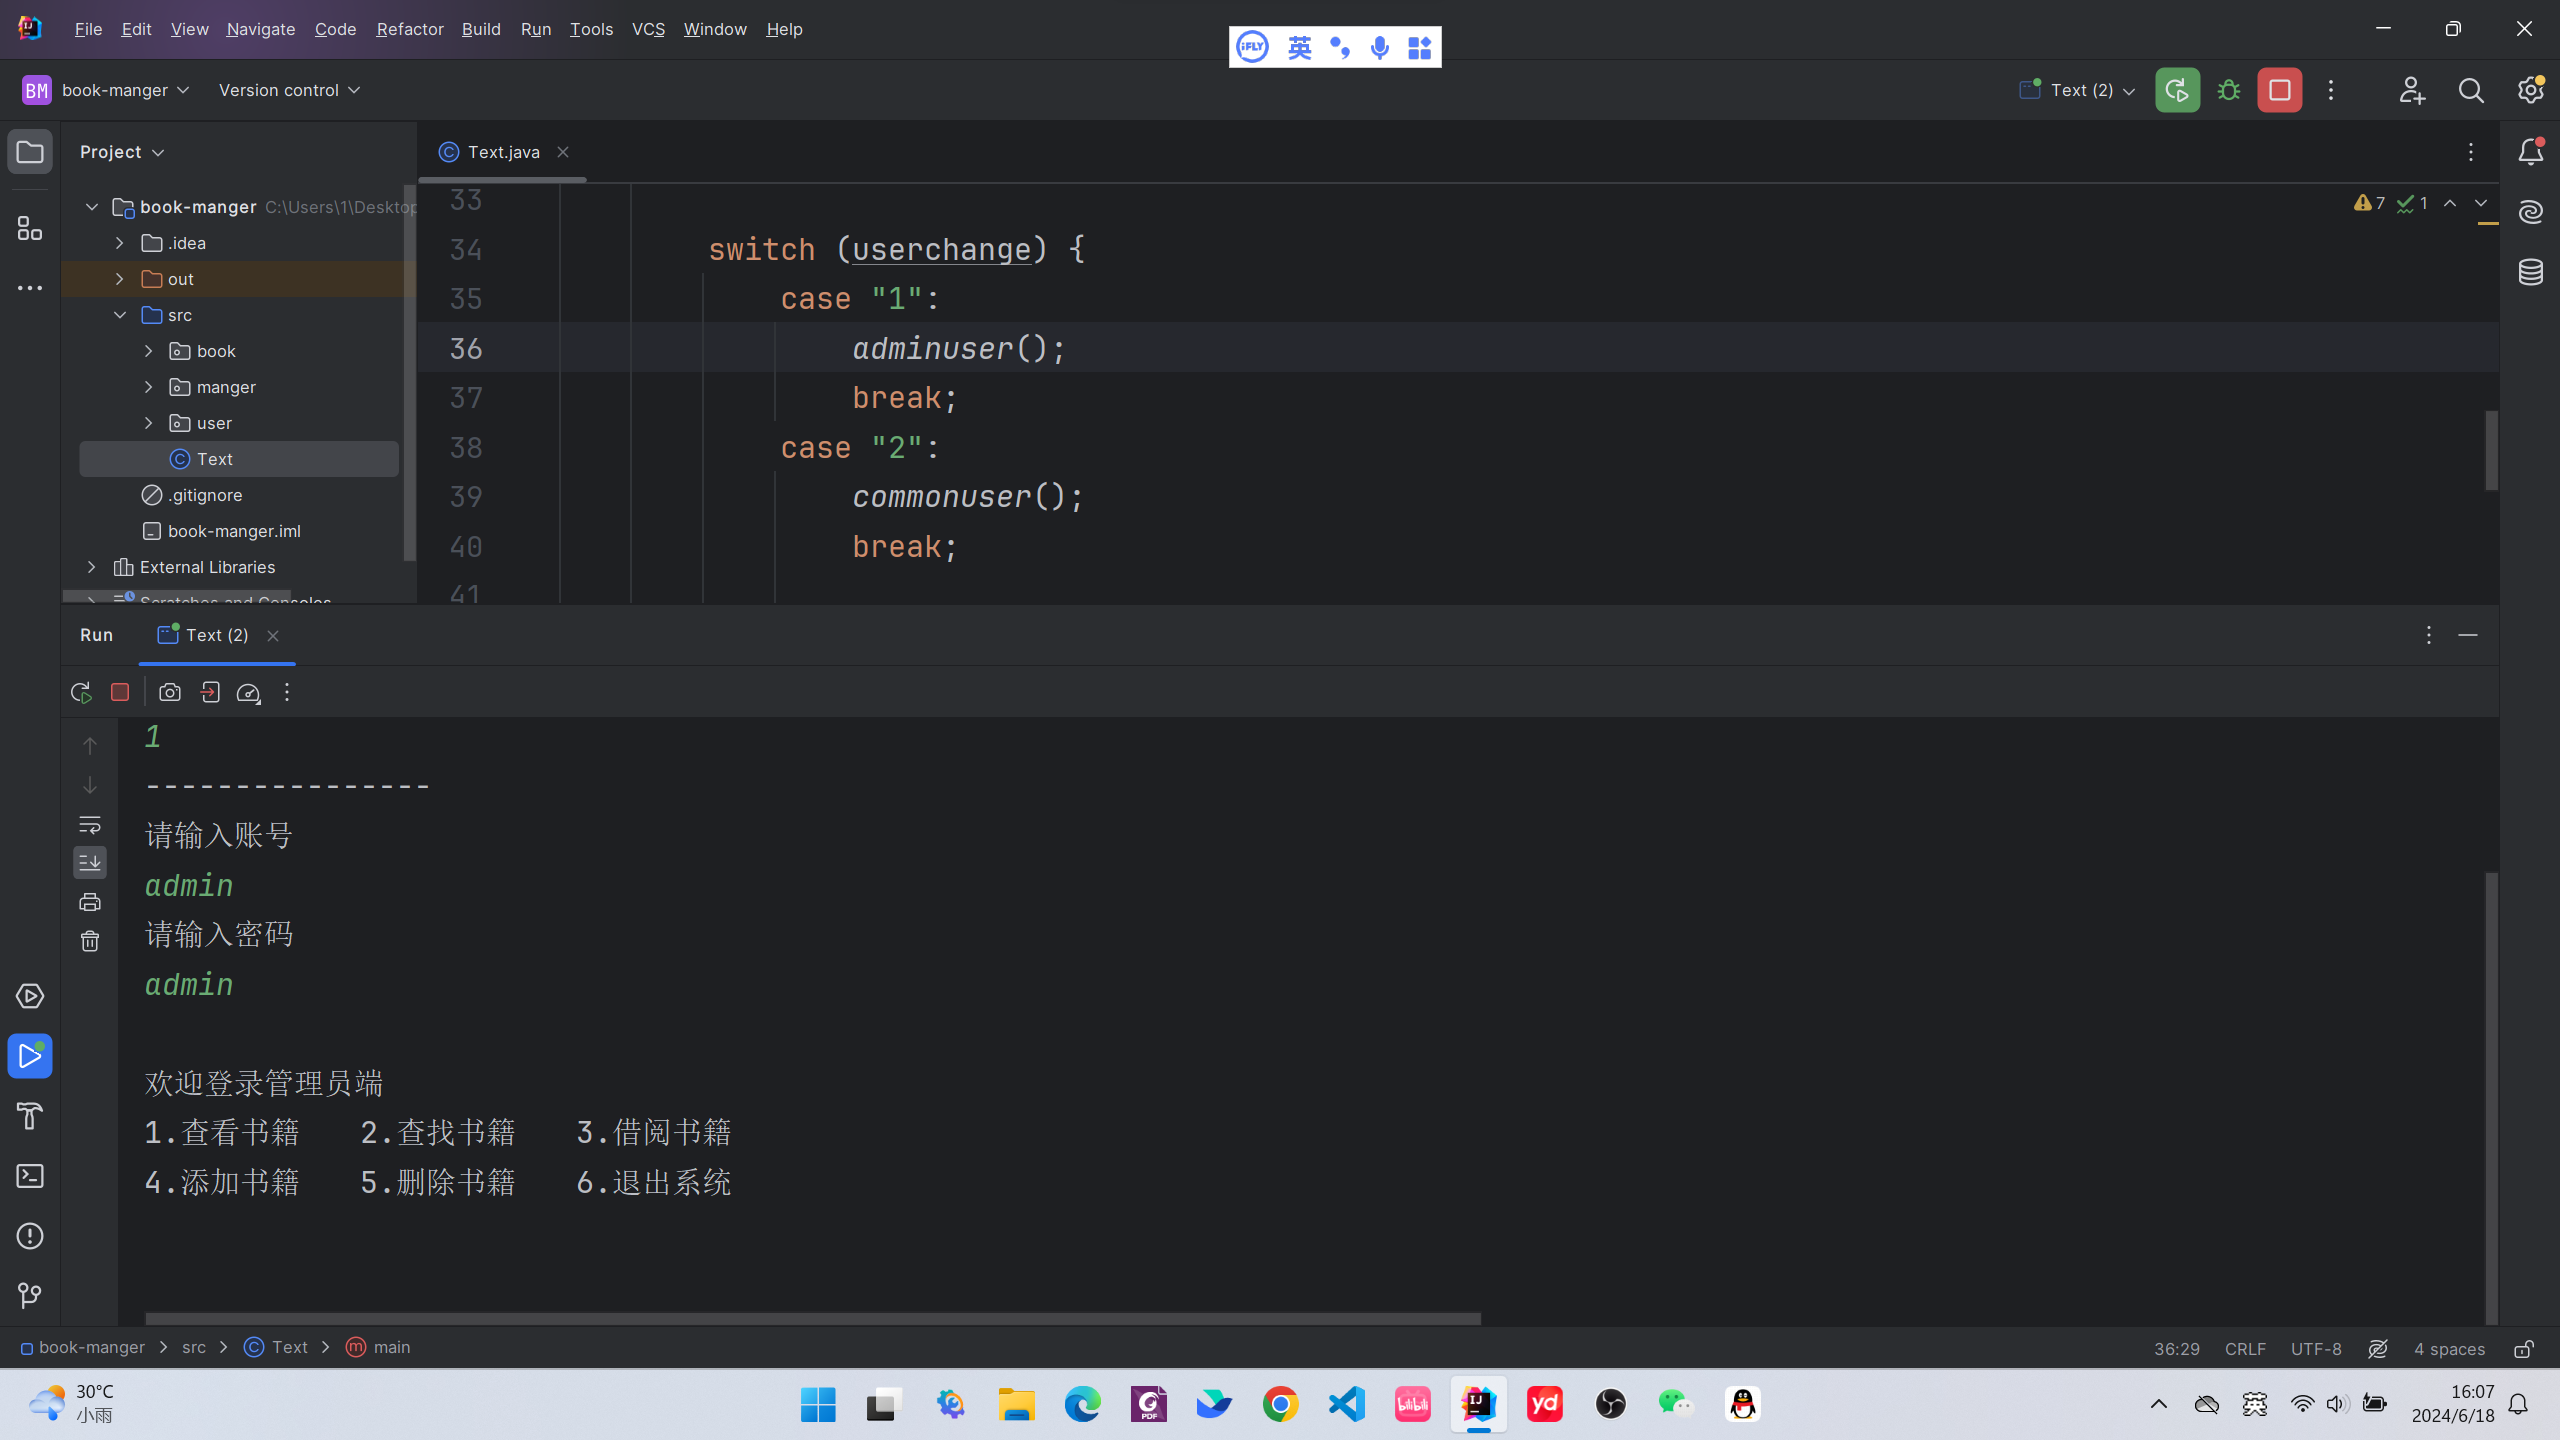This screenshot has height=1440, width=2560.
Task: Open the profiler attach icon
Action: point(248,692)
